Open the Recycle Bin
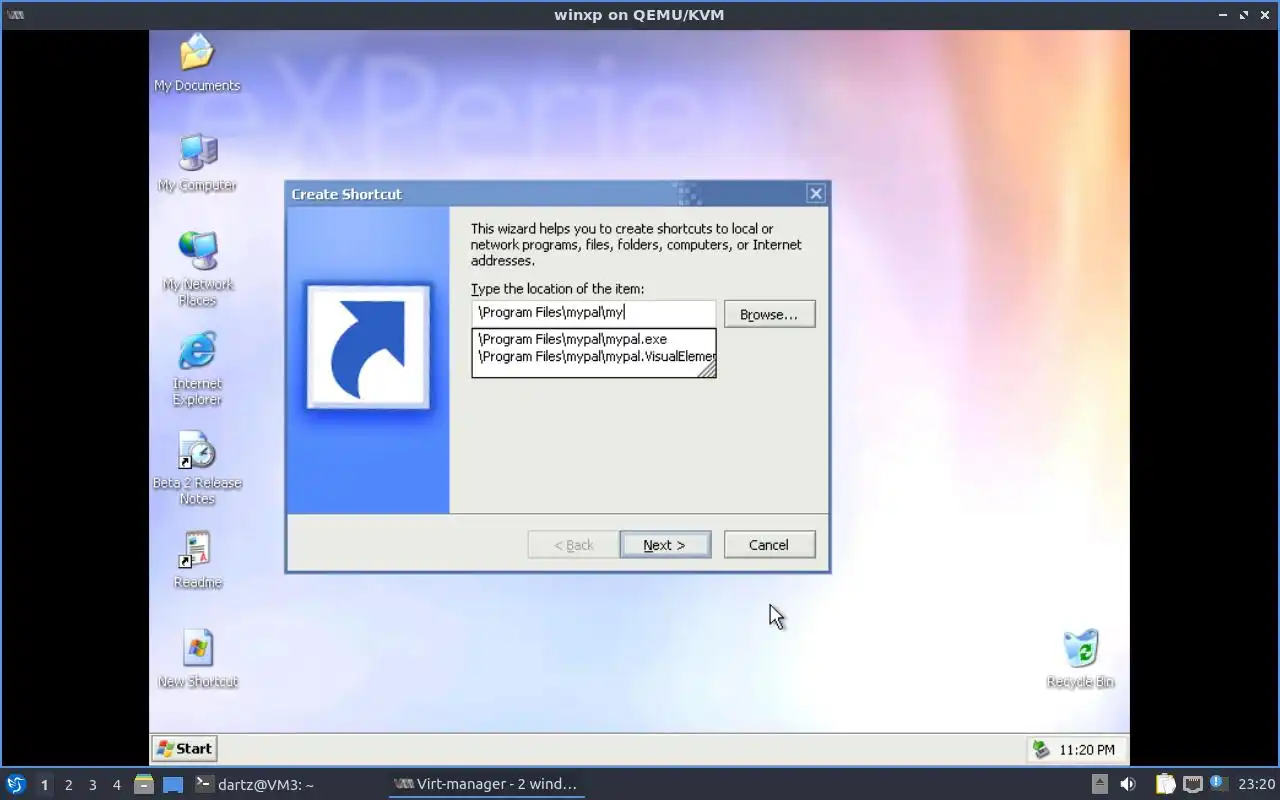This screenshot has width=1280, height=800. pos(1080,659)
